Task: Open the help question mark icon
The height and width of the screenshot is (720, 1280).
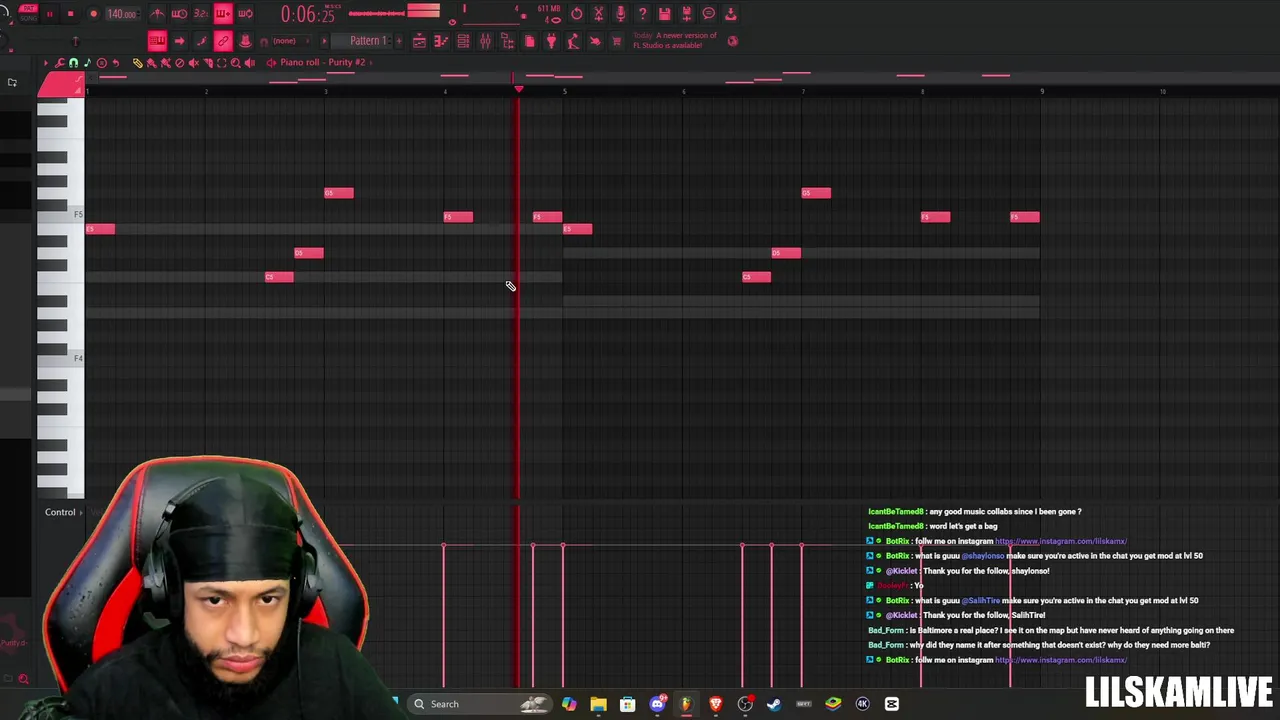Action: point(643,13)
